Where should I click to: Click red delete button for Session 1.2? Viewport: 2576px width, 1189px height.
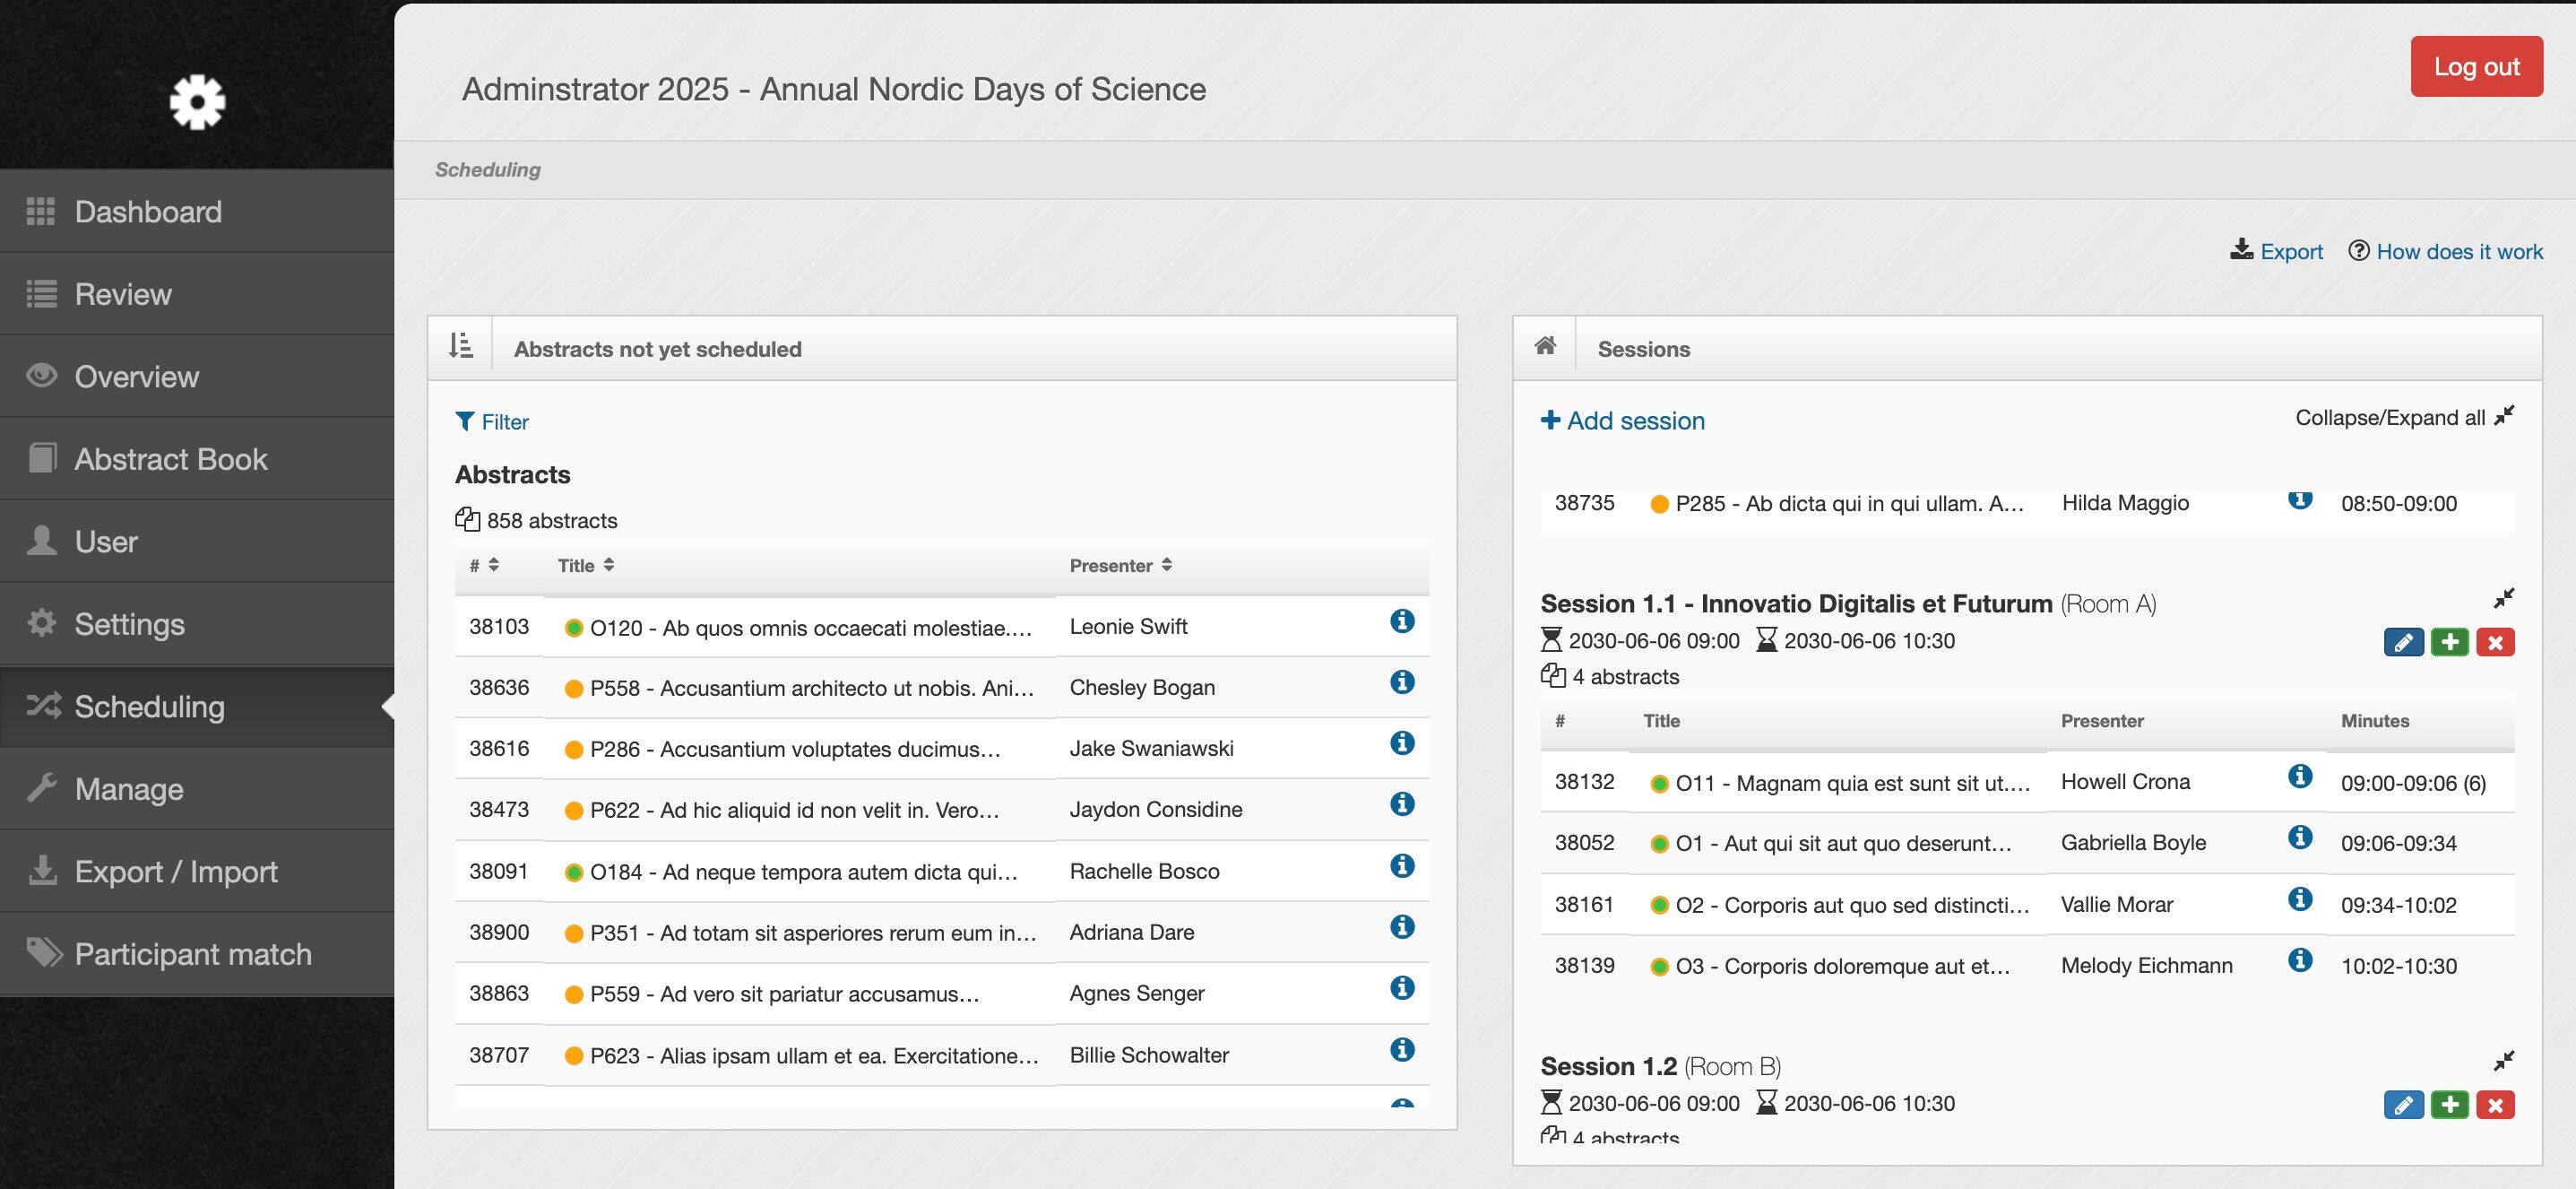point(2495,1105)
